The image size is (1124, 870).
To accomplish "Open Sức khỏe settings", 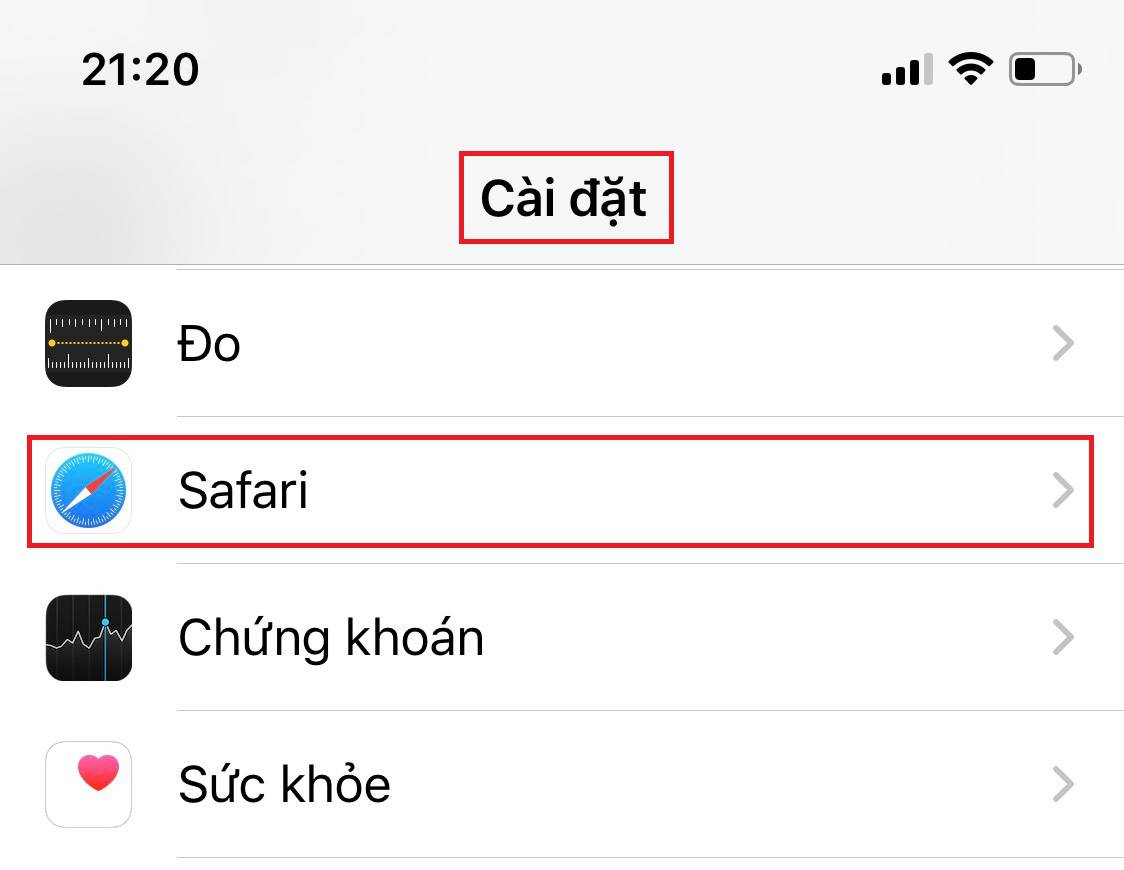I will 560,784.
